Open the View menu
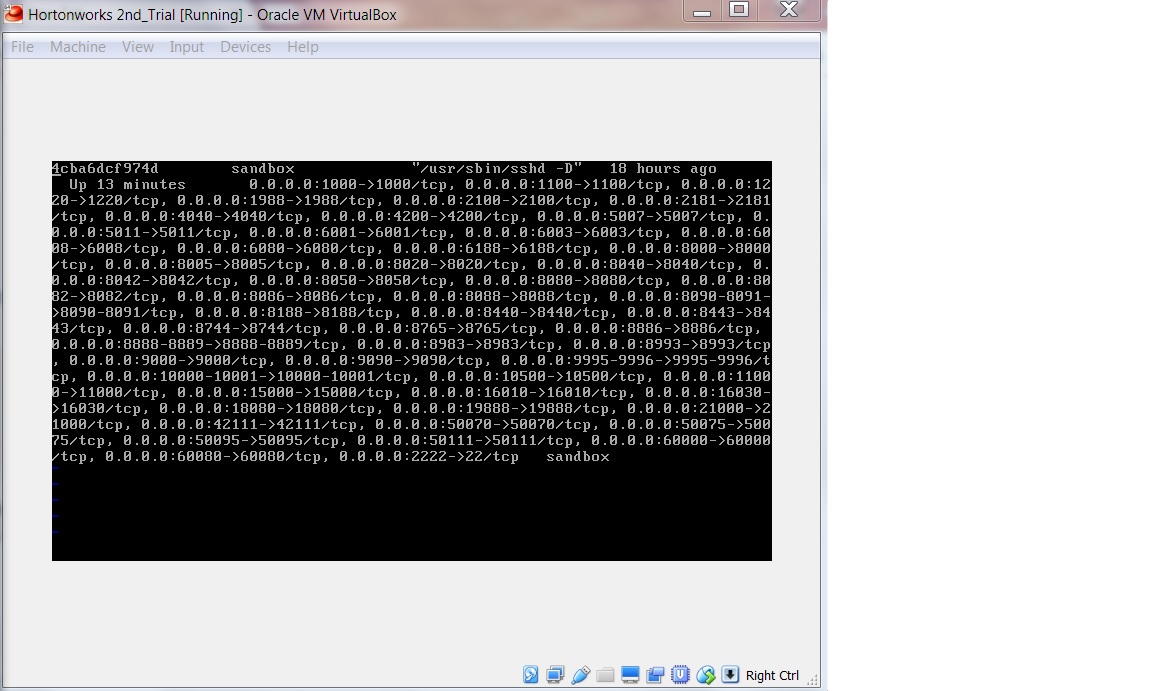This screenshot has height=691, width=1152. [137, 46]
